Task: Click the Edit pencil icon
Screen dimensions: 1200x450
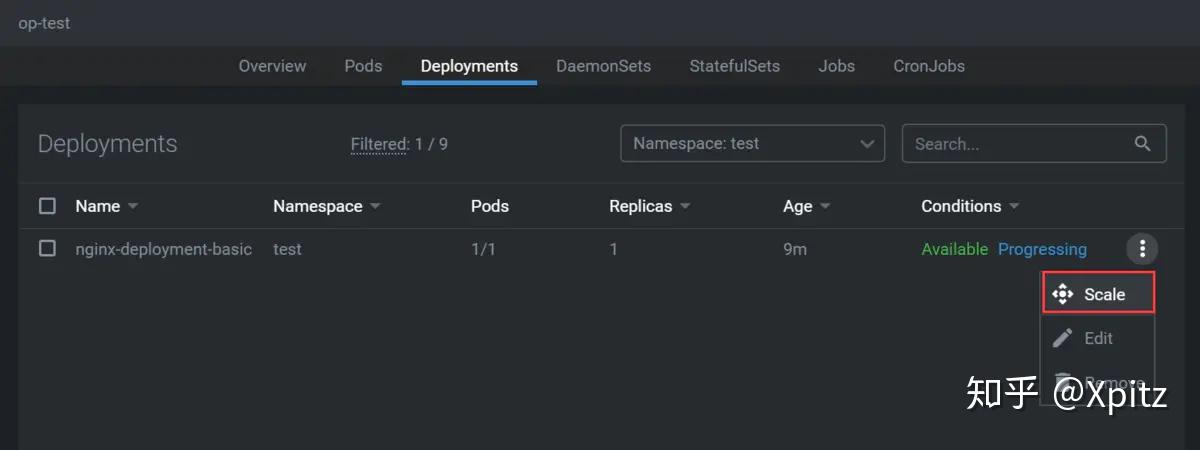Action: coord(1063,338)
